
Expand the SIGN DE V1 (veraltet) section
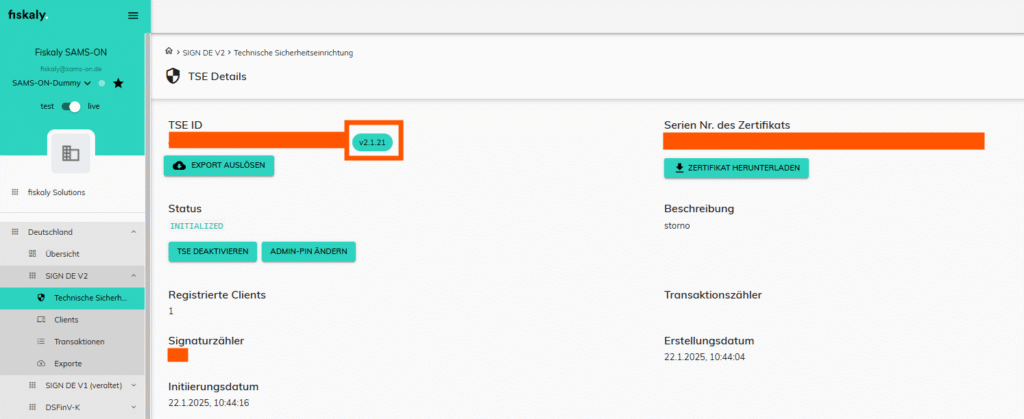[x=133, y=385]
